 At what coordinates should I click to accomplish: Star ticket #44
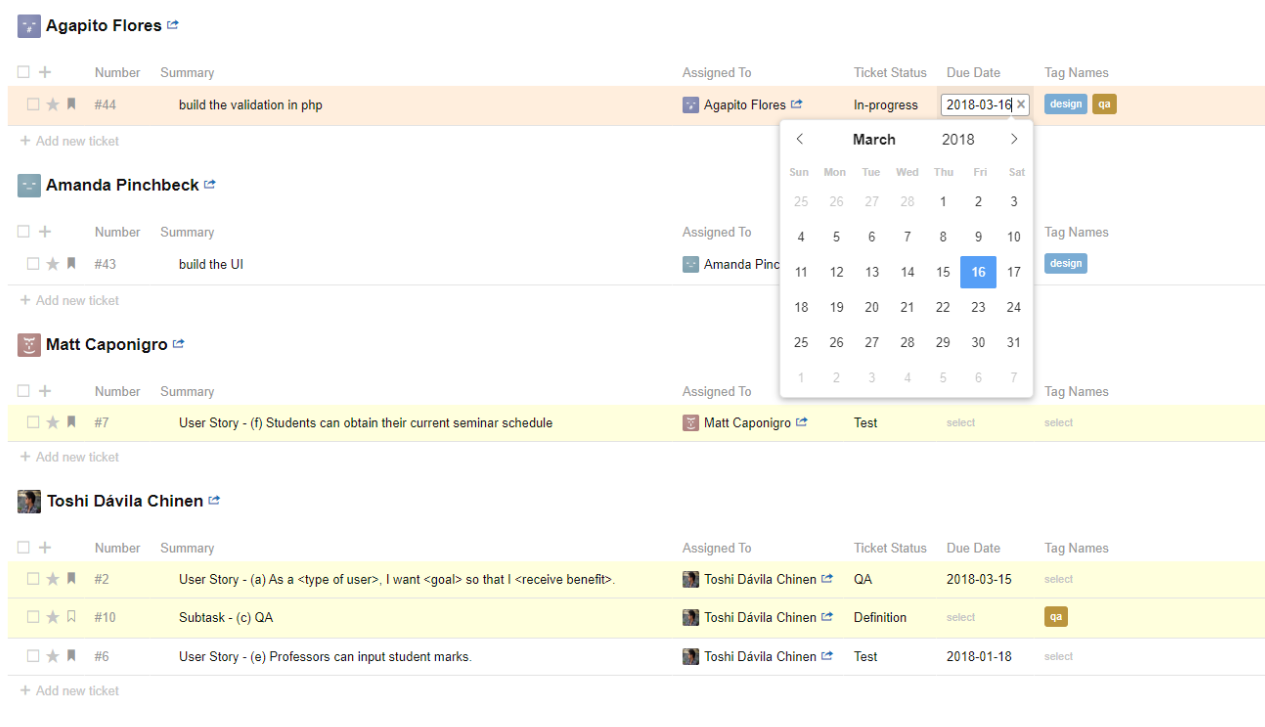point(53,105)
